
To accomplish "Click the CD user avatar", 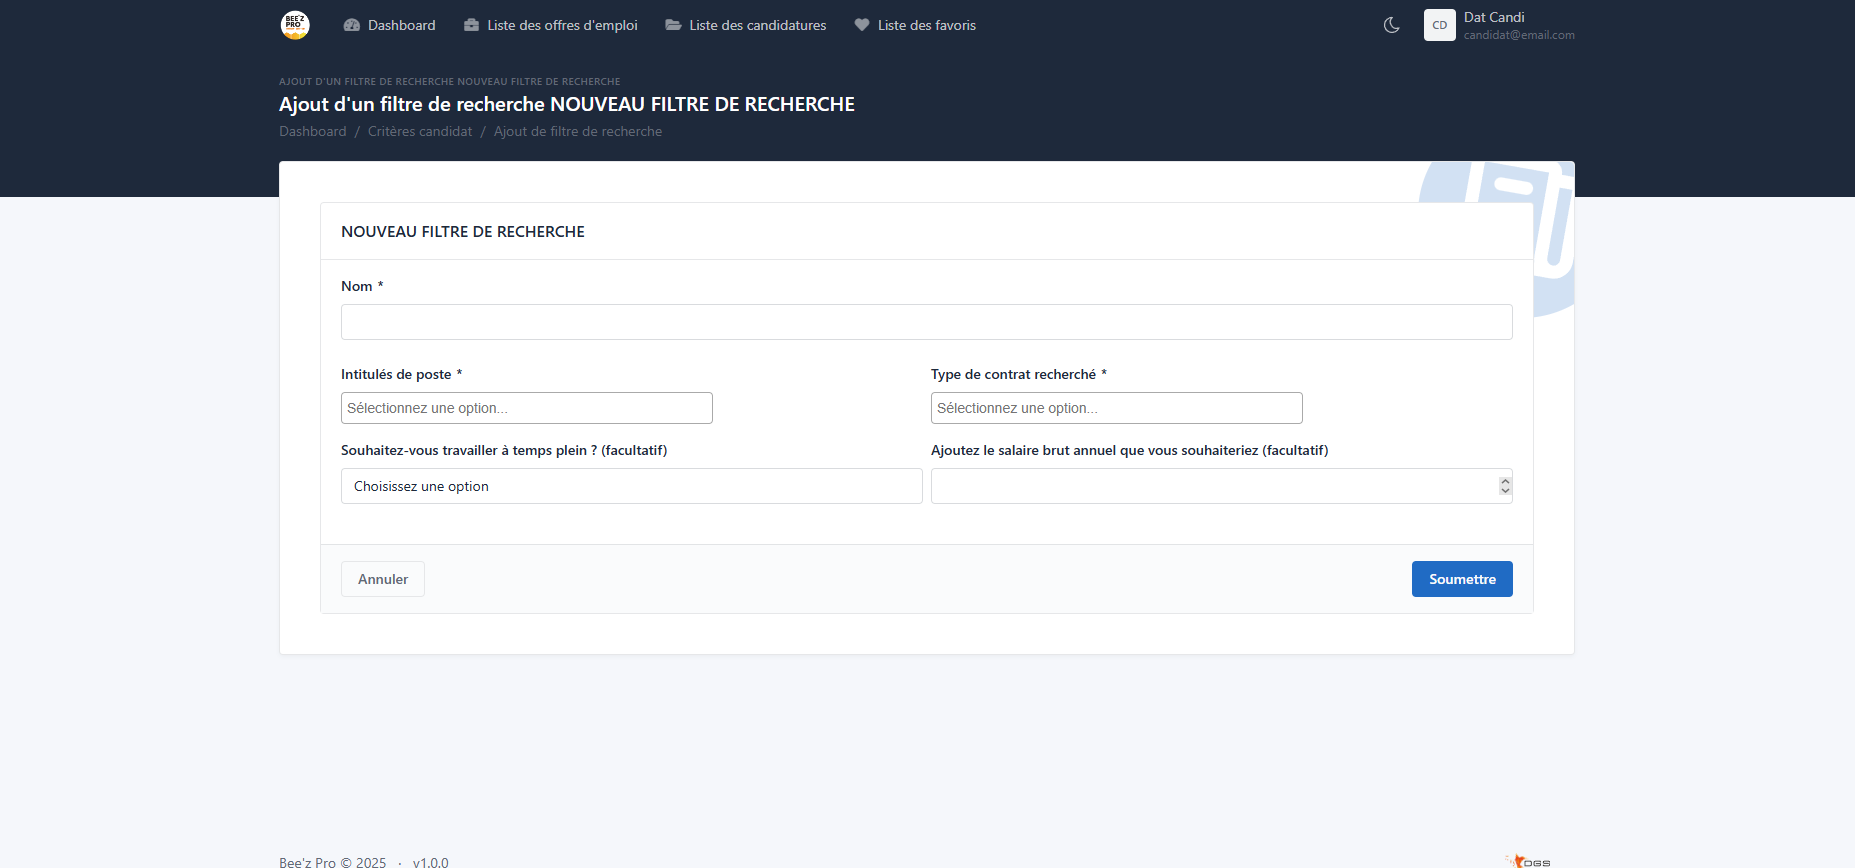I will [1439, 25].
